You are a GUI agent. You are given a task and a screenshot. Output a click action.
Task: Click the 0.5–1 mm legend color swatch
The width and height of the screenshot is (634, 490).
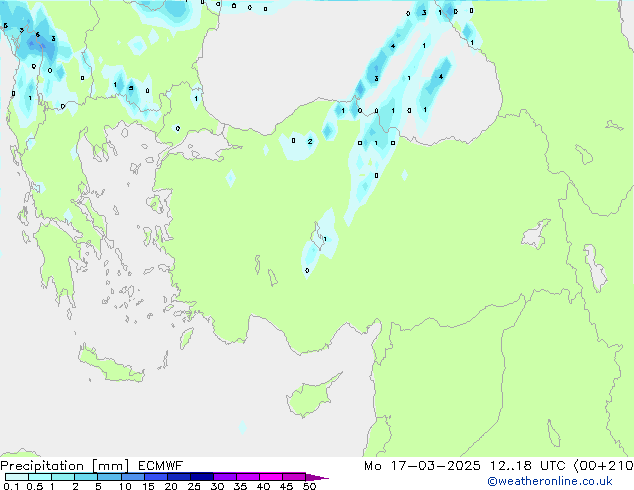(x=40, y=477)
